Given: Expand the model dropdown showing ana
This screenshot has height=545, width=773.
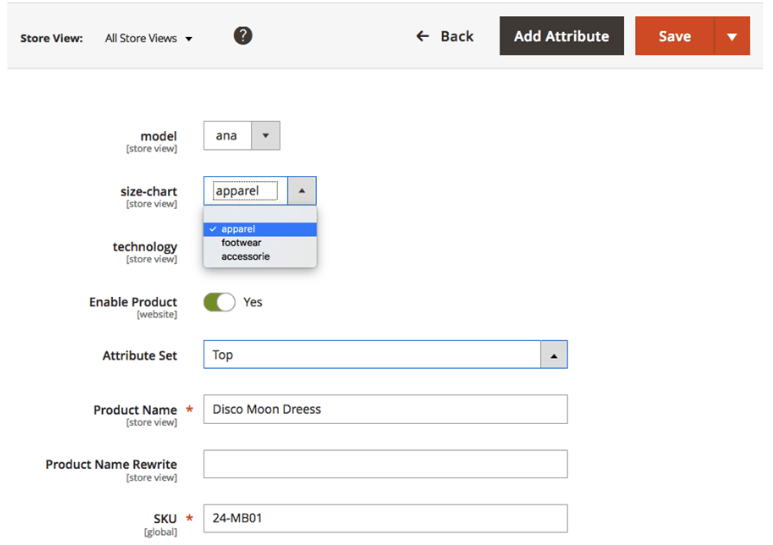Looking at the screenshot, I should coord(265,135).
